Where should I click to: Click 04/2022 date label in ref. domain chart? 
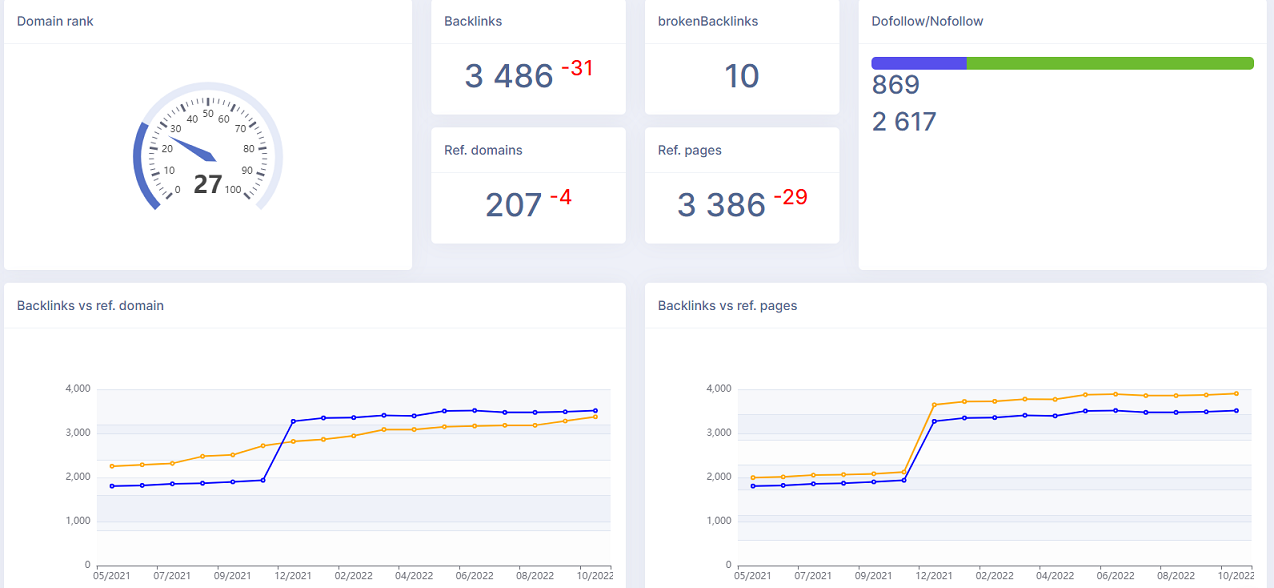pyautogui.click(x=413, y=576)
